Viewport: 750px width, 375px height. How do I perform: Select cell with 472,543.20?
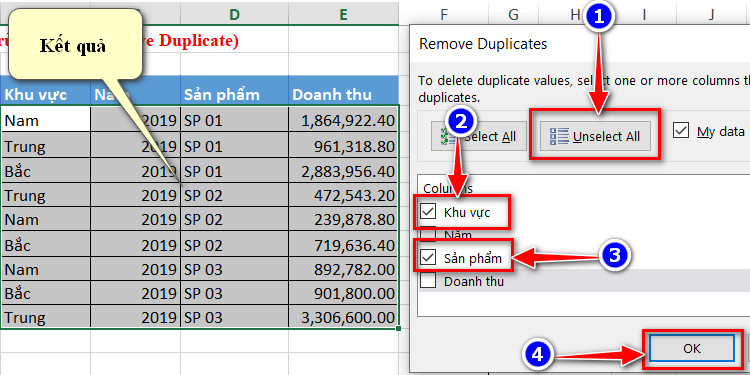tap(343, 195)
